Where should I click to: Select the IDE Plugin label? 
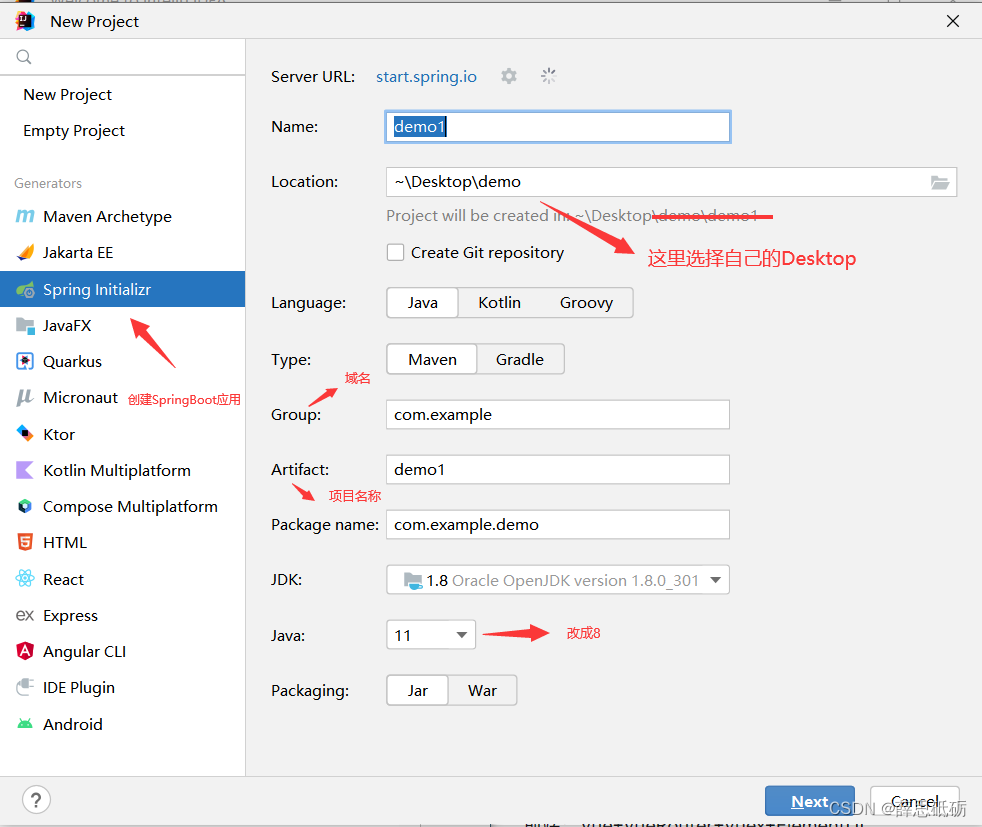click(79, 688)
